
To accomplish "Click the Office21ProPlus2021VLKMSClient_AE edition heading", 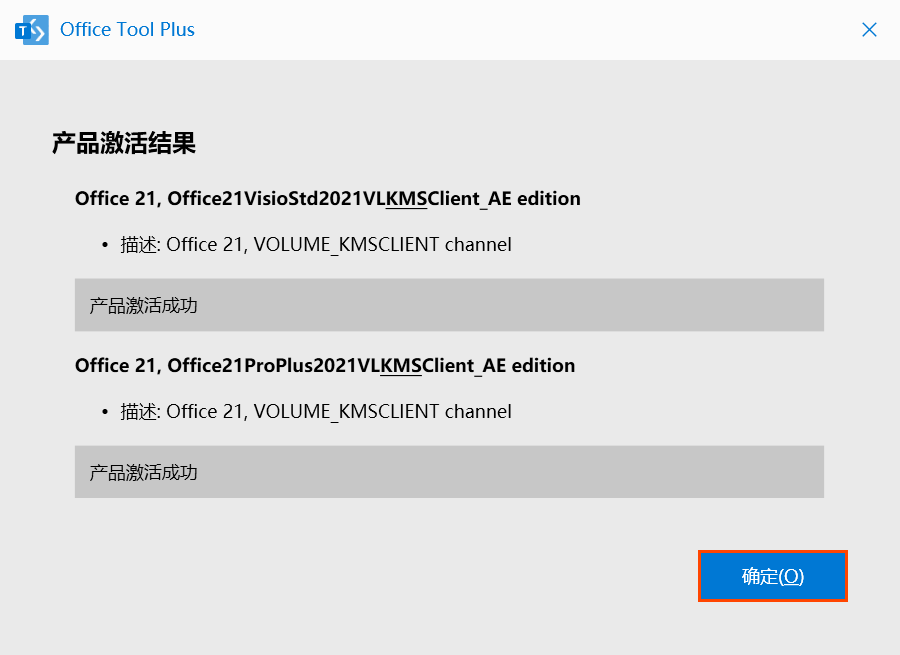I will click(x=325, y=366).
